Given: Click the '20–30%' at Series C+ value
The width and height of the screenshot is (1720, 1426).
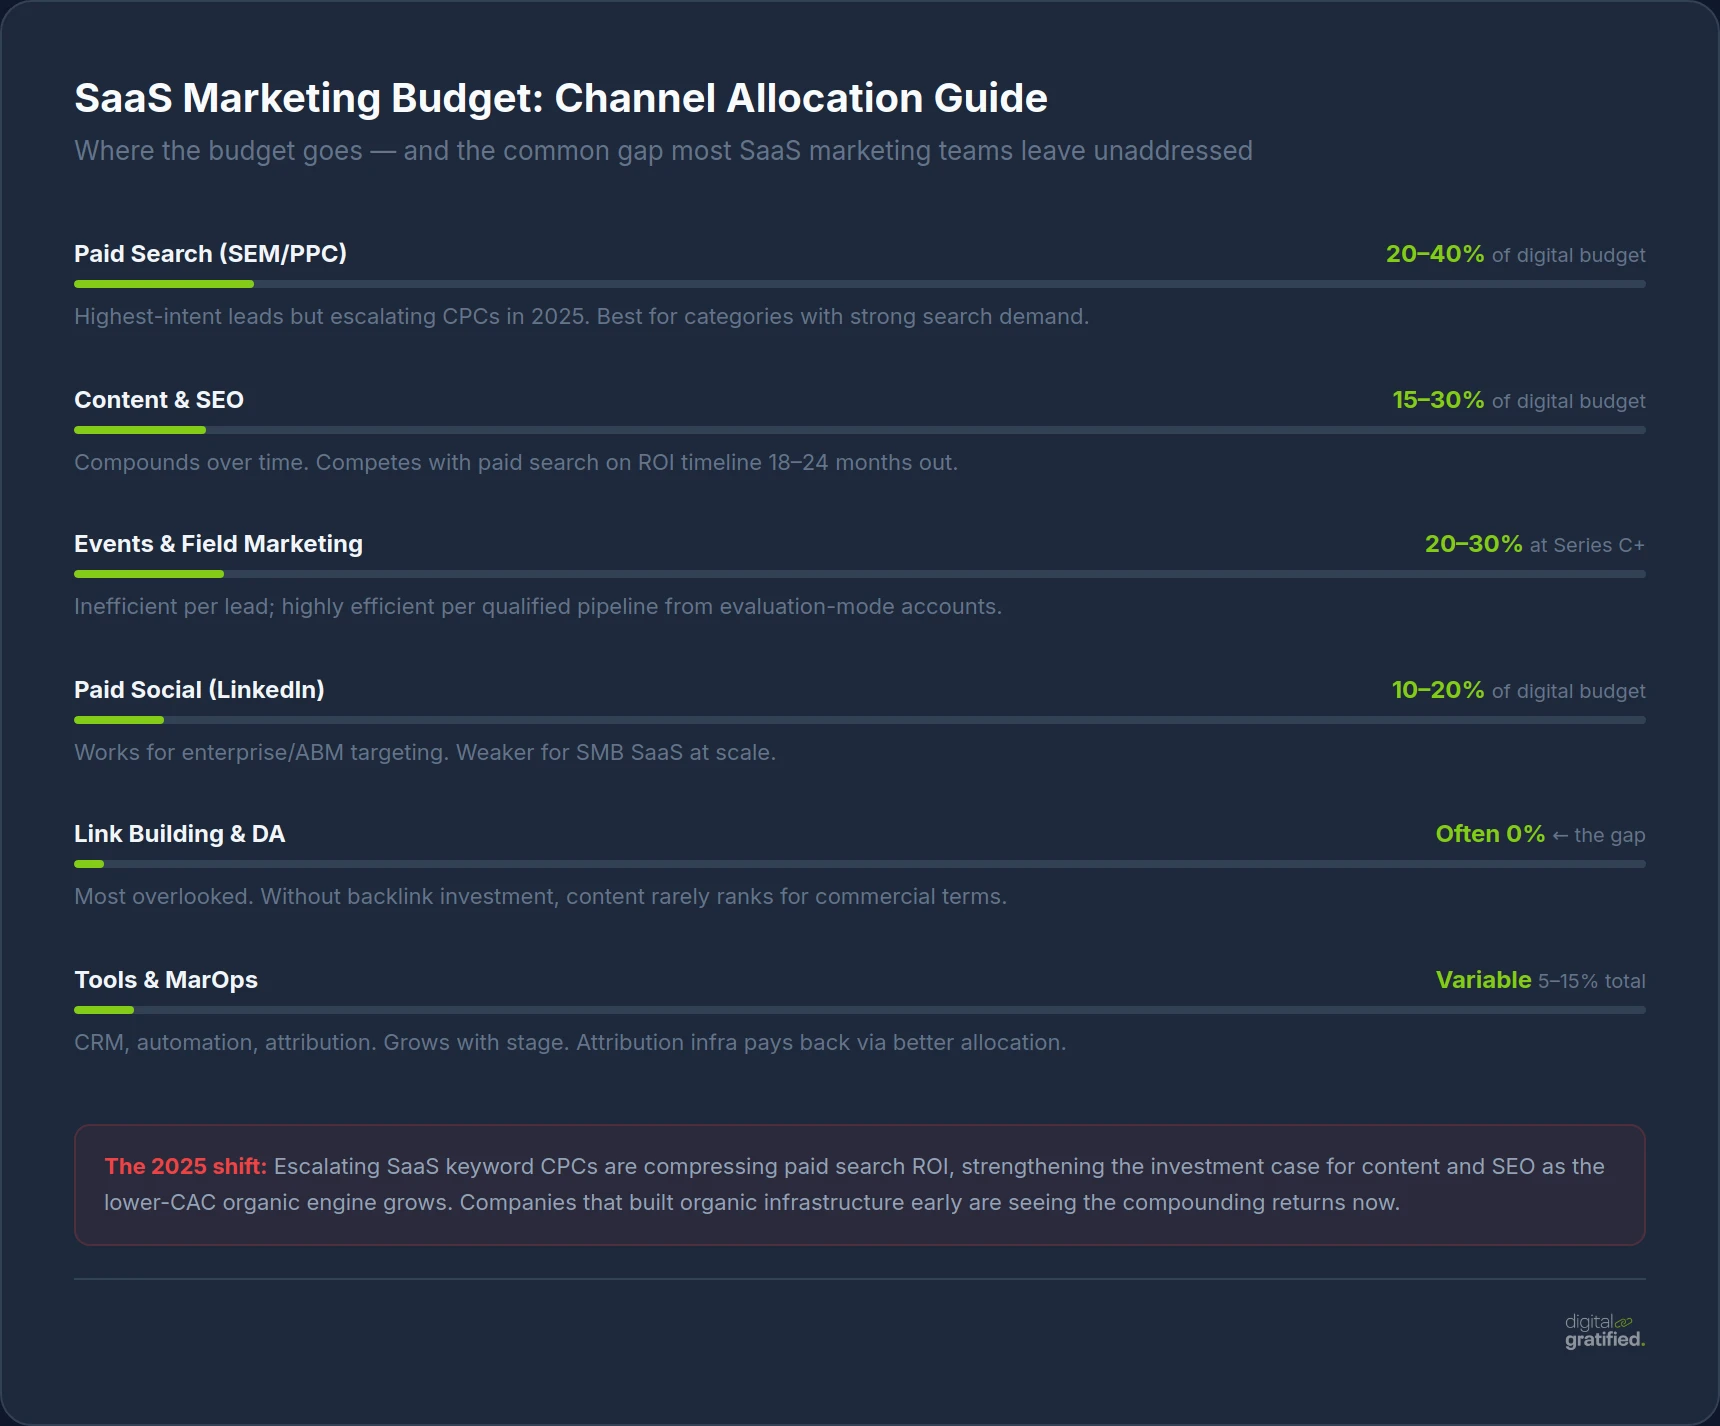Looking at the screenshot, I should (x=1473, y=544).
